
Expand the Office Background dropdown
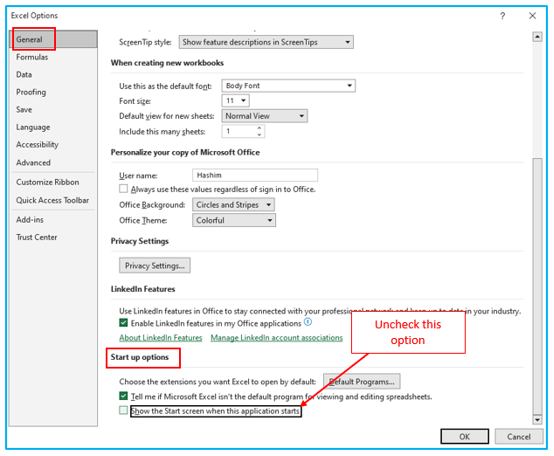pyautogui.click(x=233, y=205)
